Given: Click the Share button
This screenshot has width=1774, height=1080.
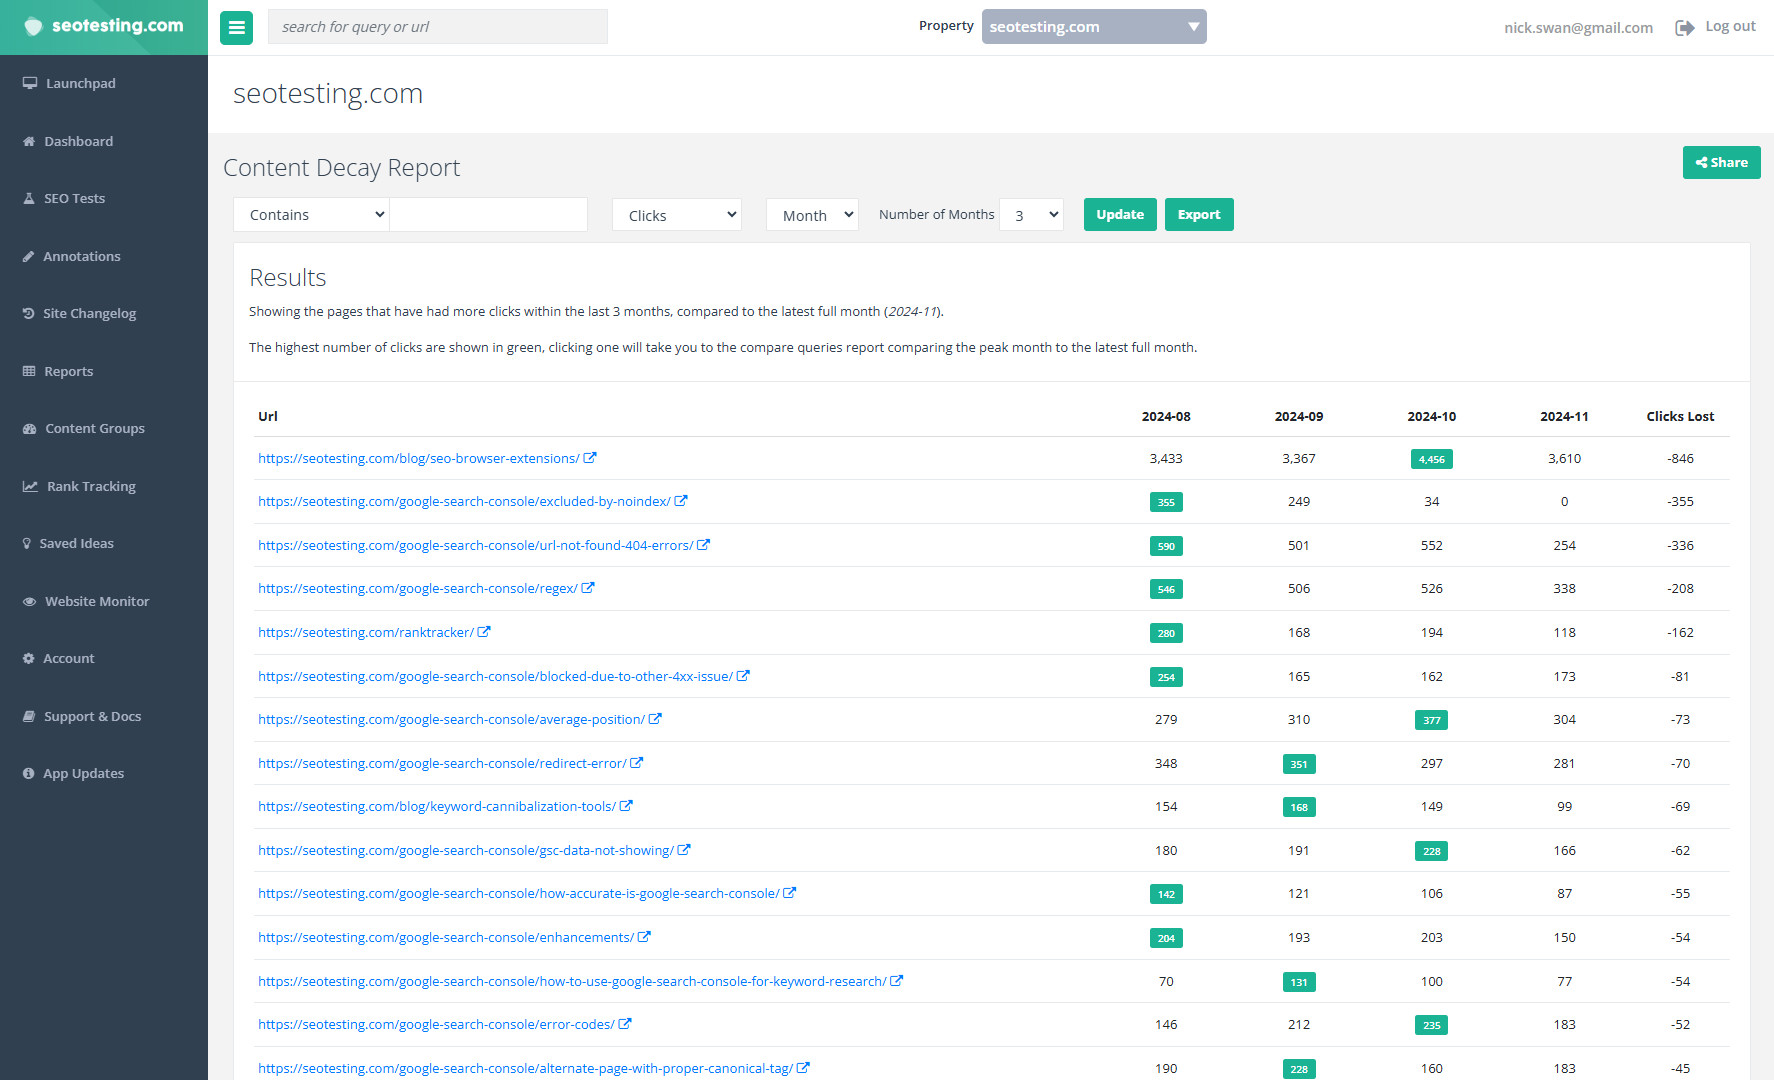Looking at the screenshot, I should pos(1721,163).
